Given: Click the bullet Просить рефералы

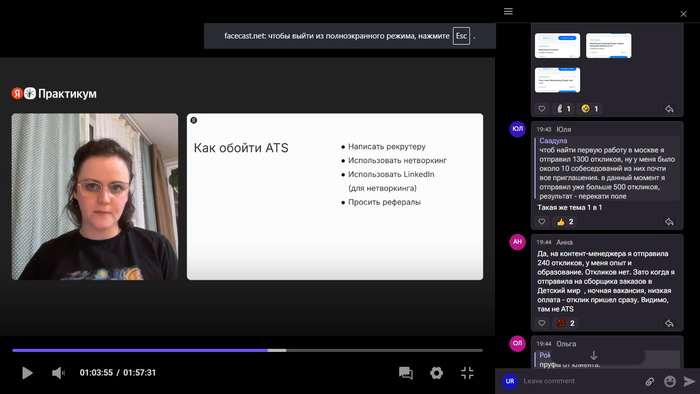Looking at the screenshot, I should [384, 202].
